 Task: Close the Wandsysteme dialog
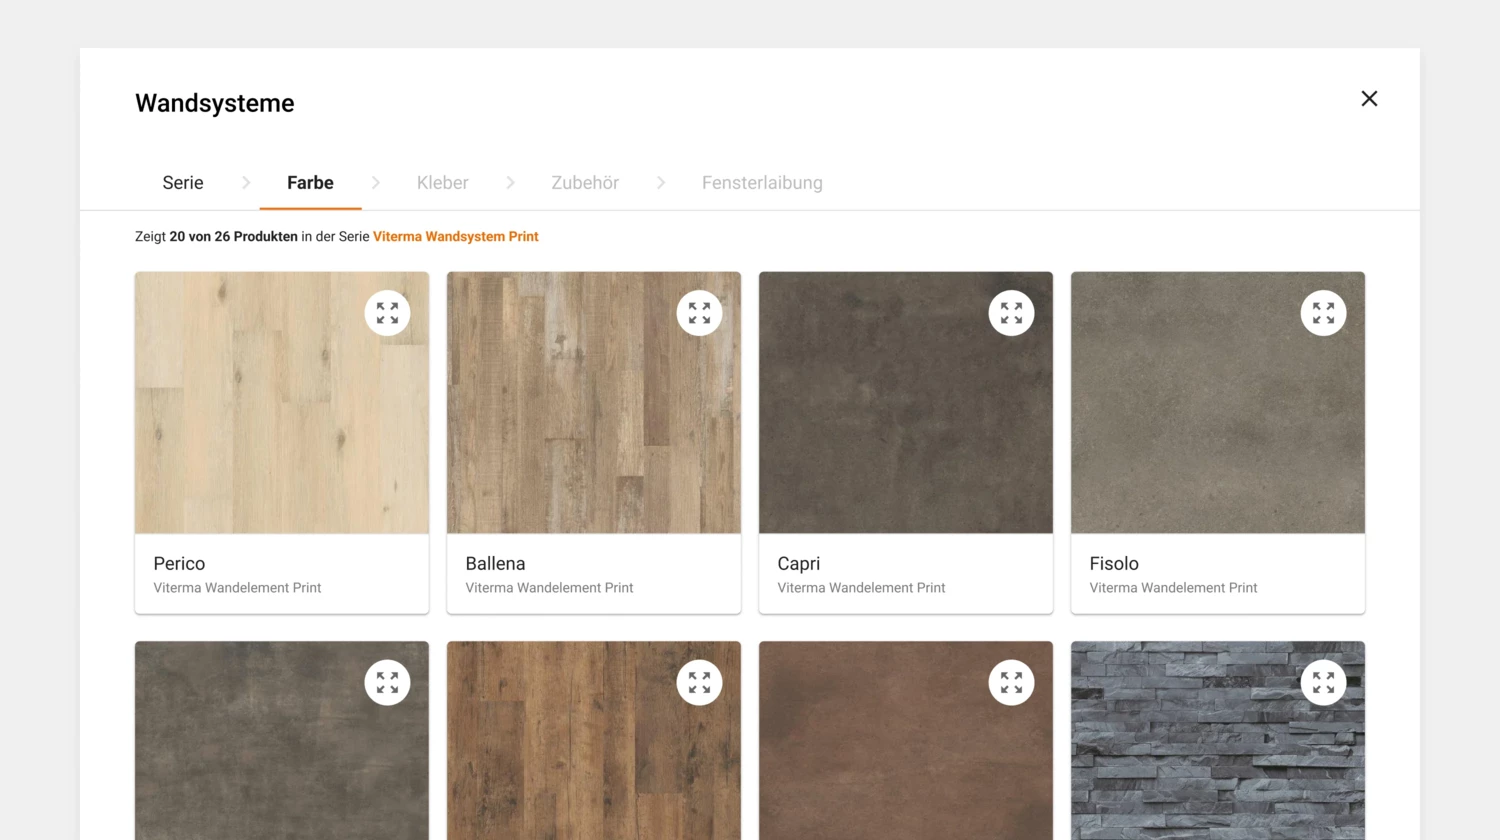[x=1369, y=98]
